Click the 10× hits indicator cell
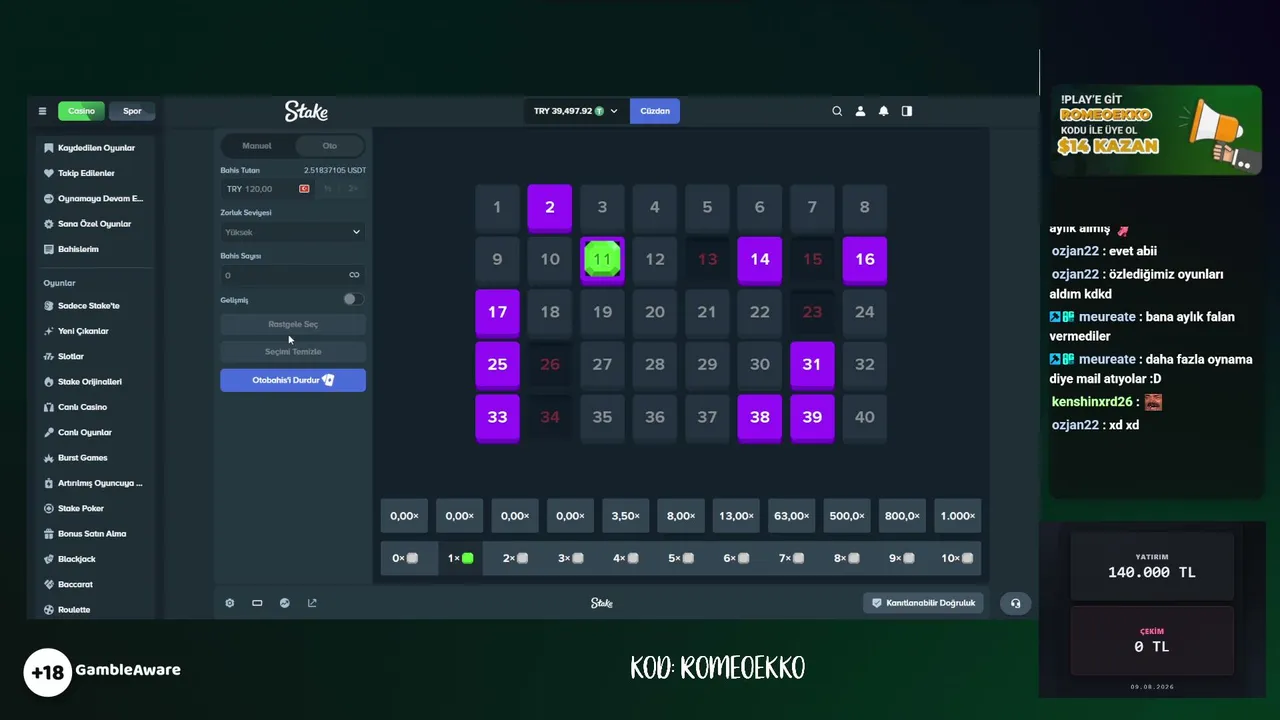This screenshot has width=1280, height=720. pos(957,558)
